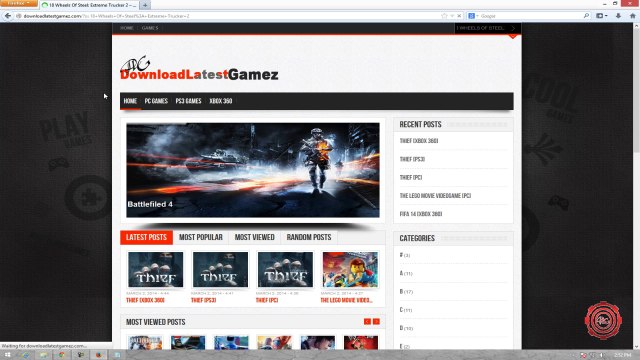The width and height of the screenshot is (640, 360).
Task: Open a new tab with the plus button
Action: click(x=145, y=5)
